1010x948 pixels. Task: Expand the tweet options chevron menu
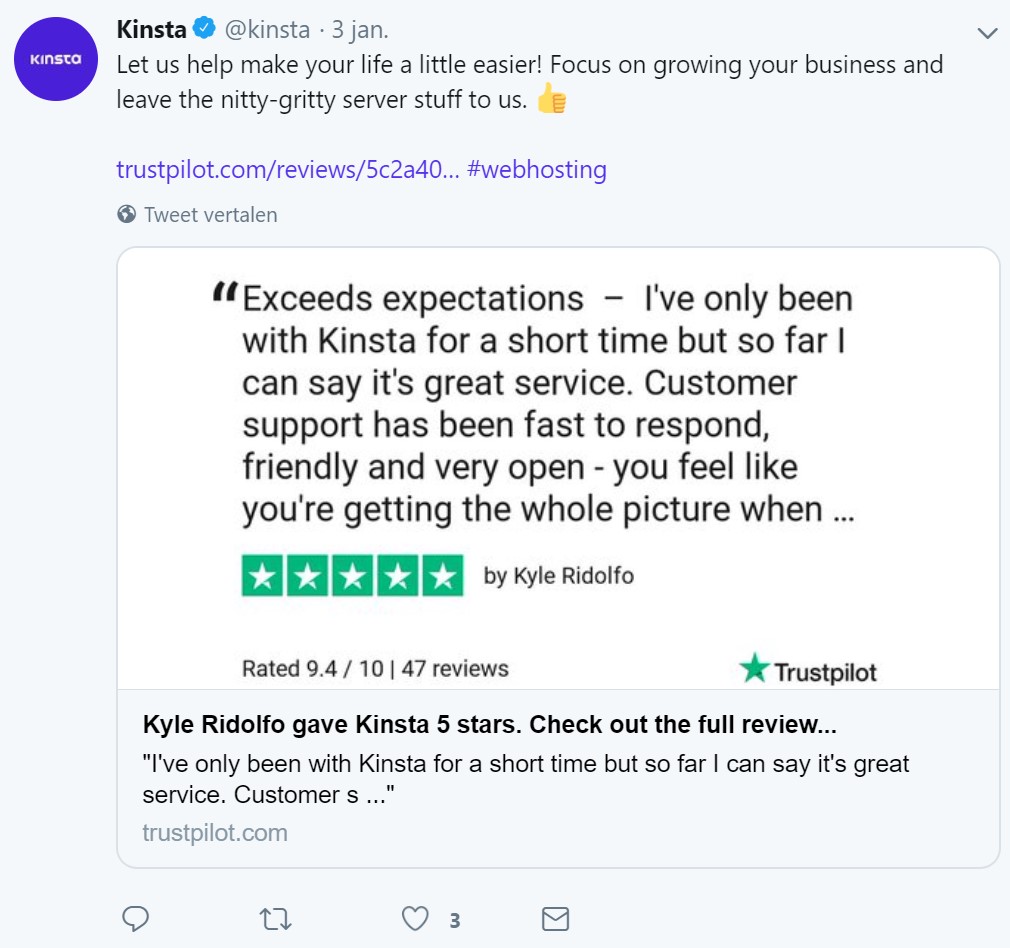pos(987,33)
